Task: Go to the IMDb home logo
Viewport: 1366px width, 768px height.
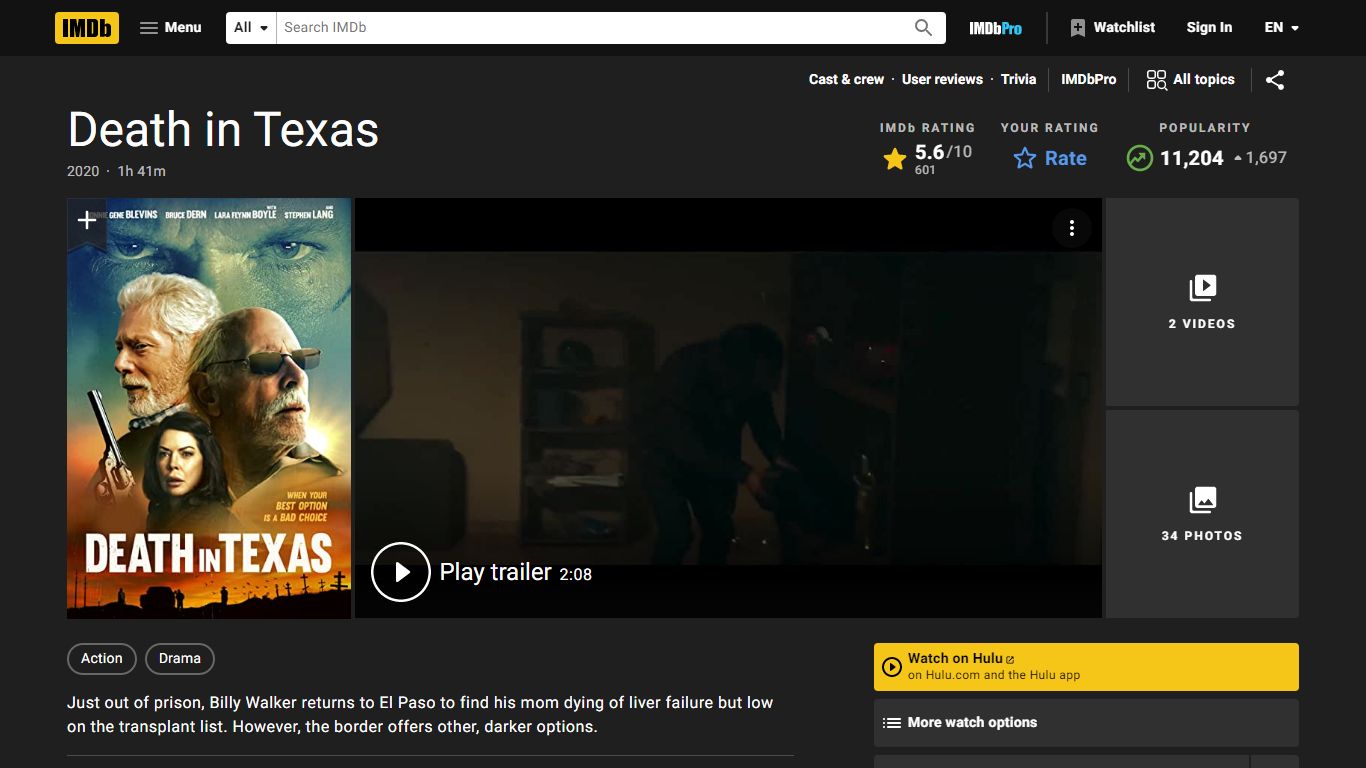Action: 87,28
